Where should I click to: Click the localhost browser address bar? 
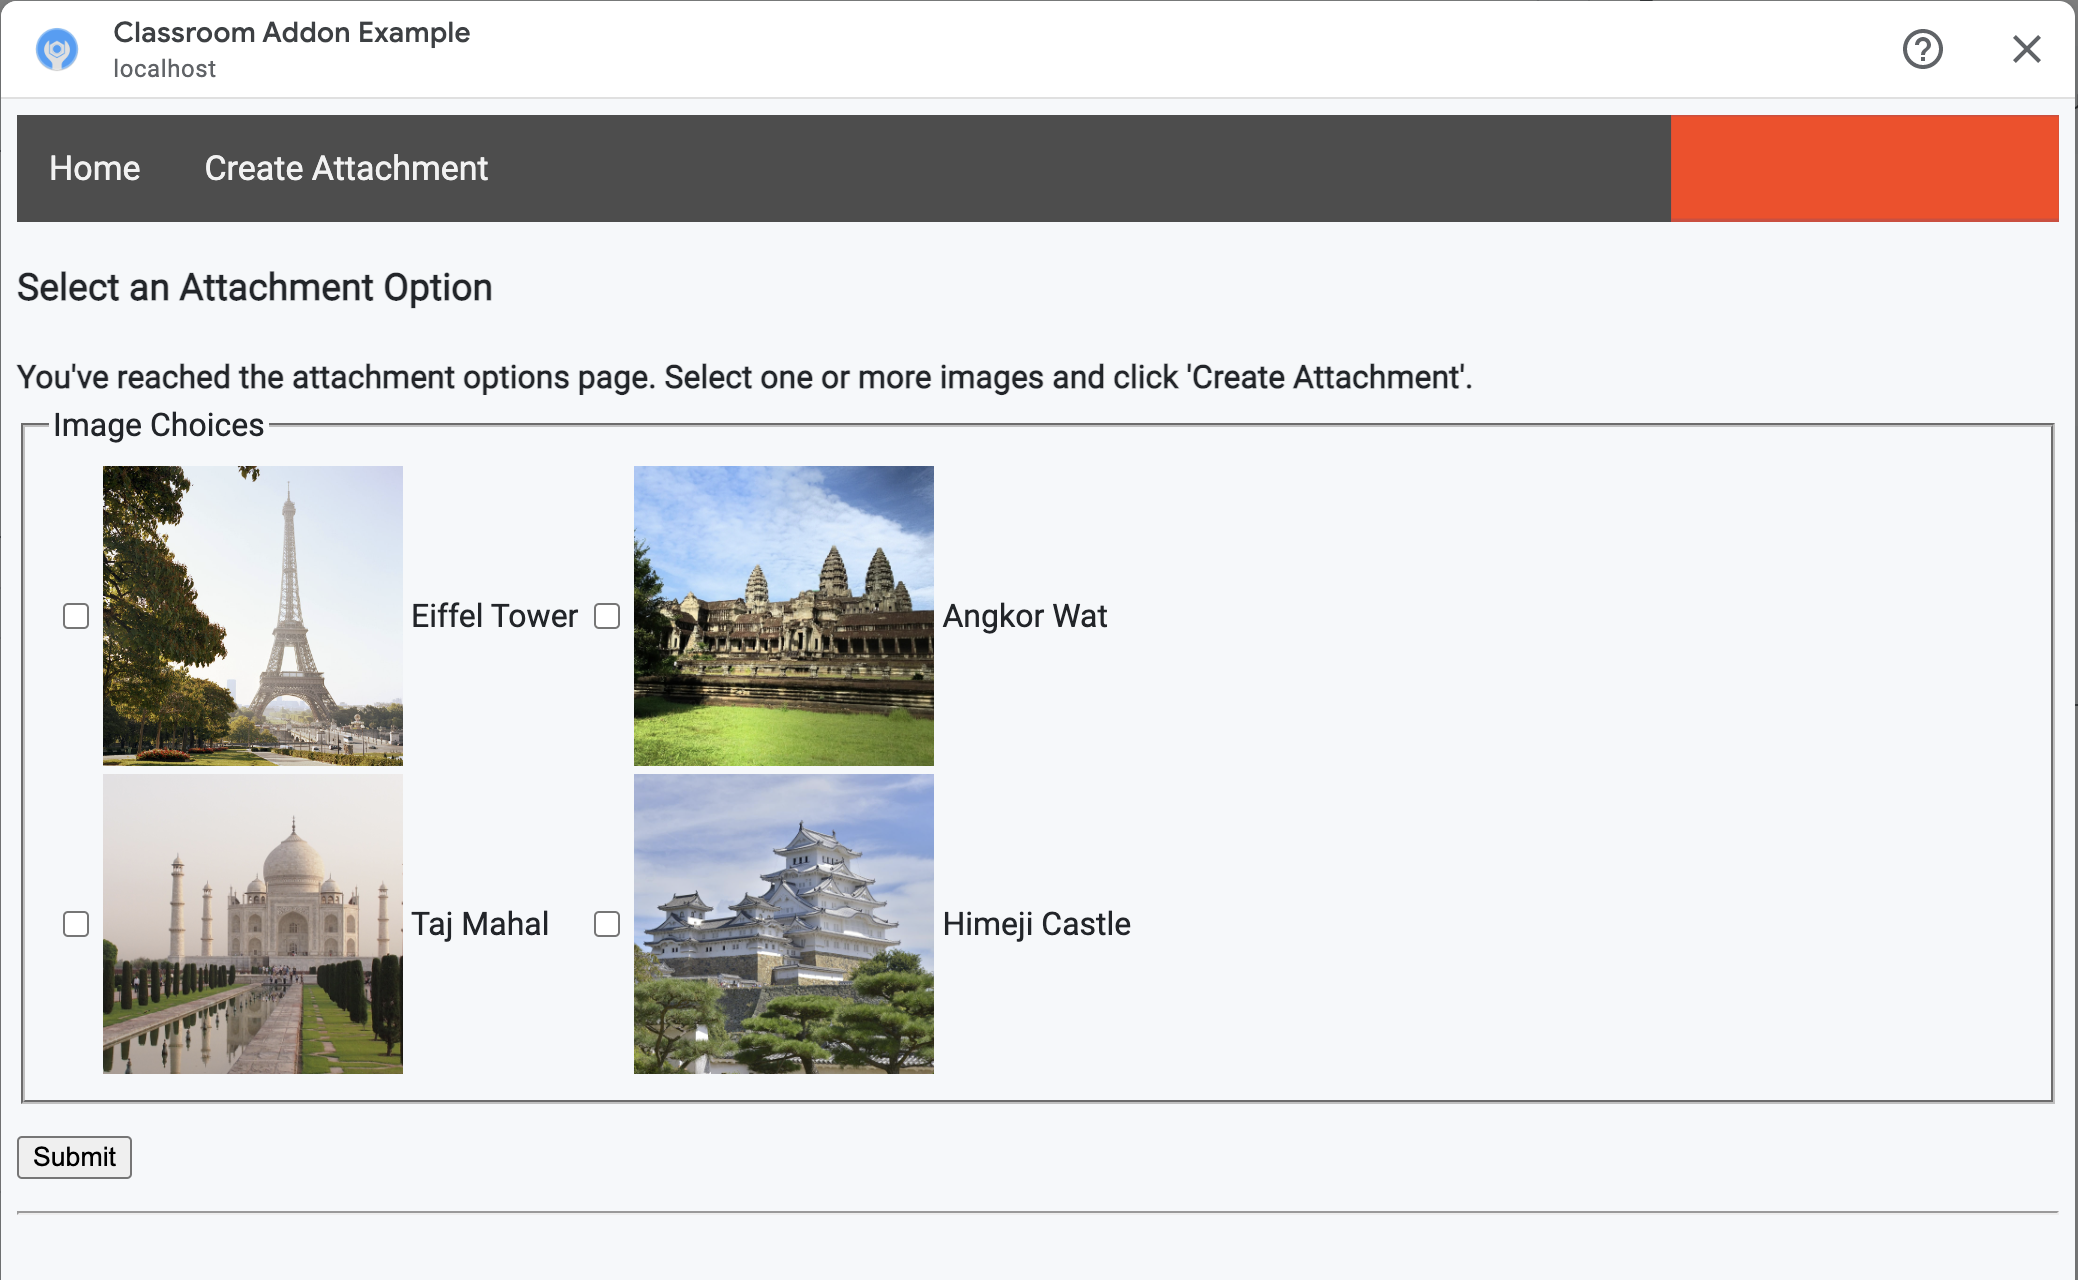tap(165, 68)
